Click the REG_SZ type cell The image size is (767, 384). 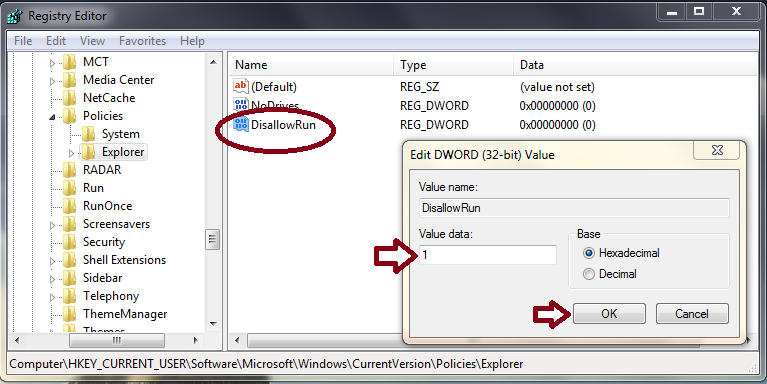click(419, 87)
